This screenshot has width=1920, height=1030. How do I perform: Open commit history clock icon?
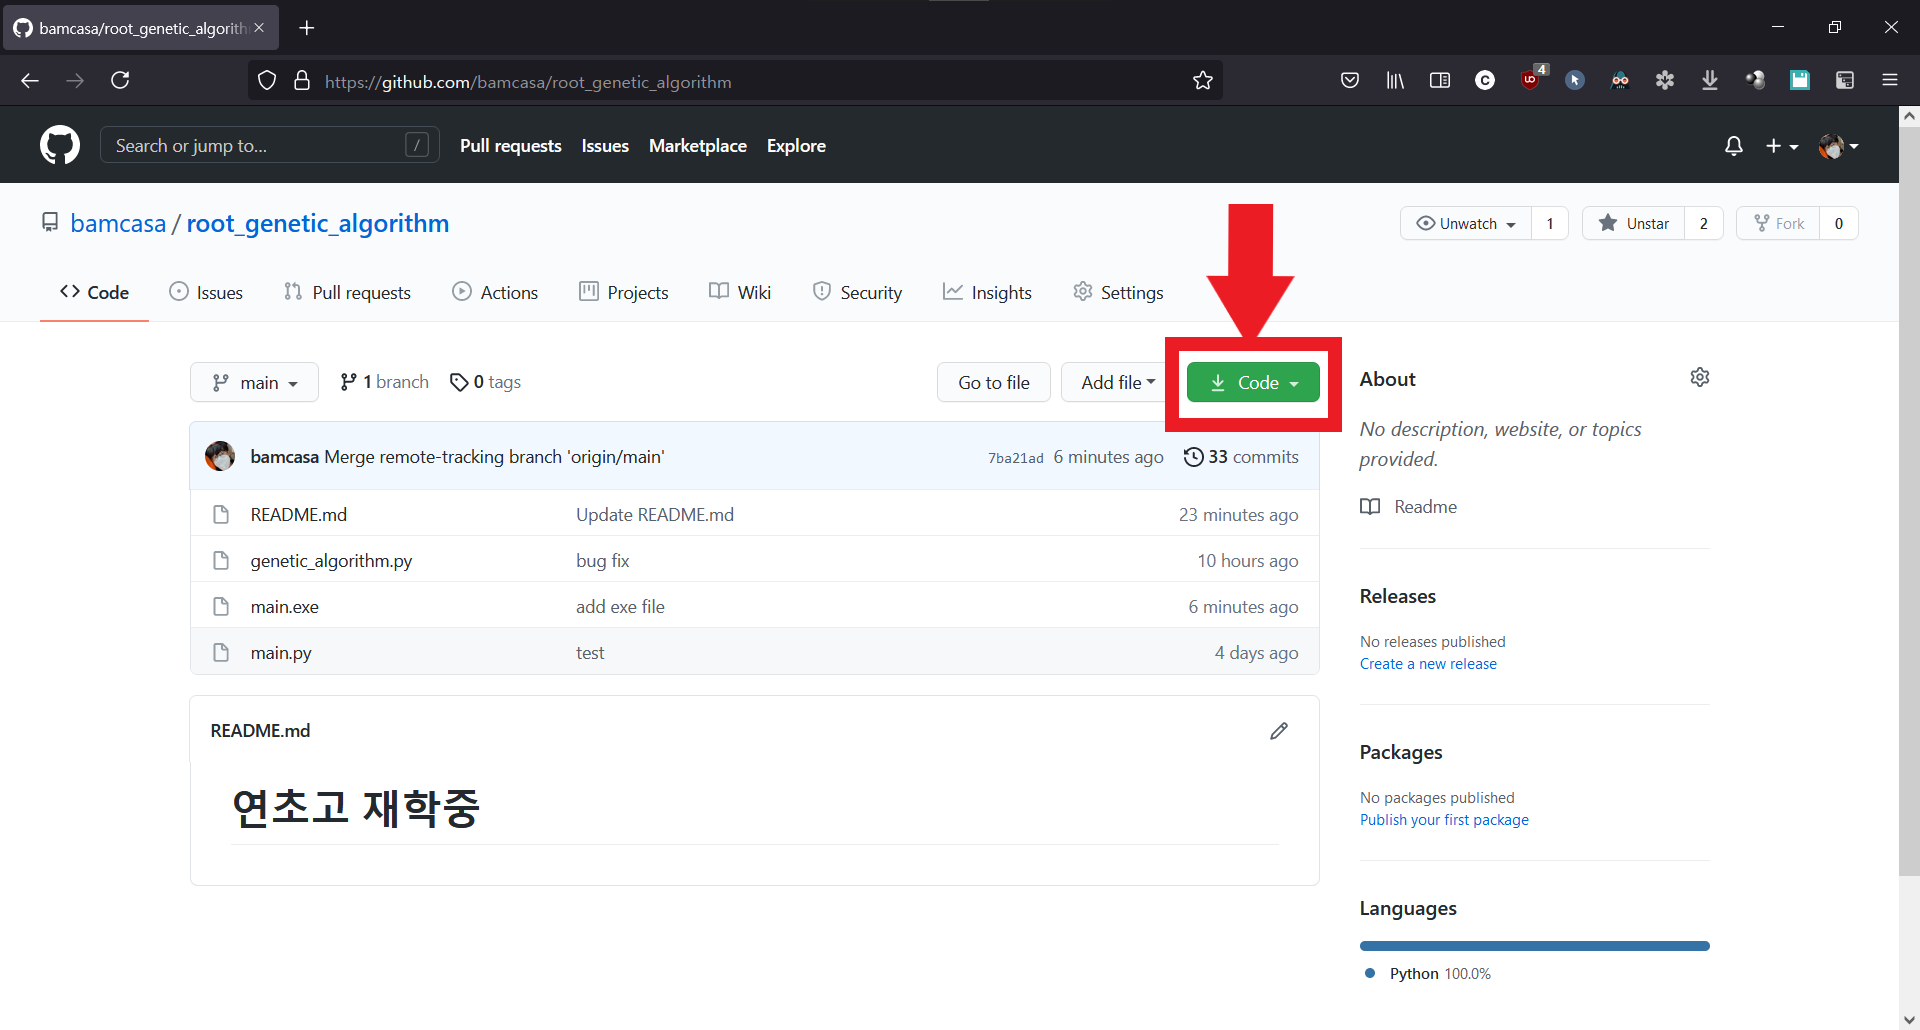point(1193,457)
